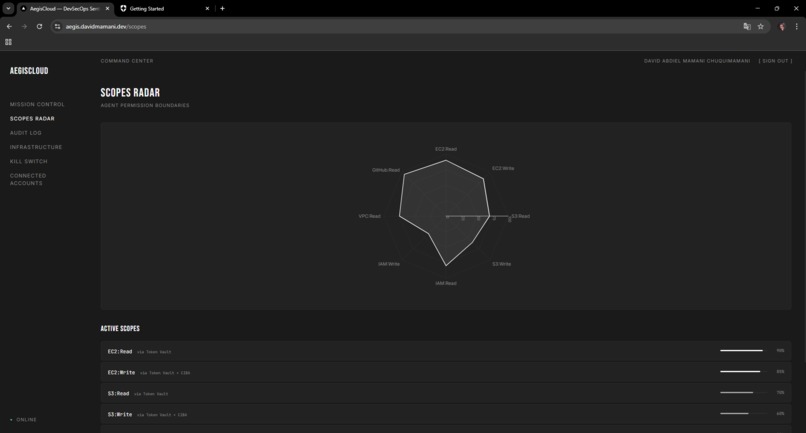
Task: Select the S3:Read scope row
Action: (x=446, y=393)
